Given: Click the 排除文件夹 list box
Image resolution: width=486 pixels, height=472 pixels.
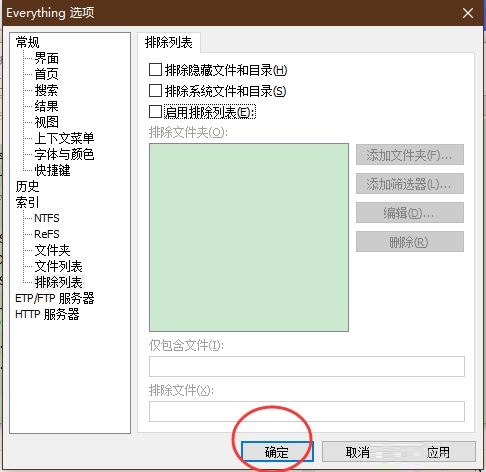Looking at the screenshot, I should pos(249,238).
